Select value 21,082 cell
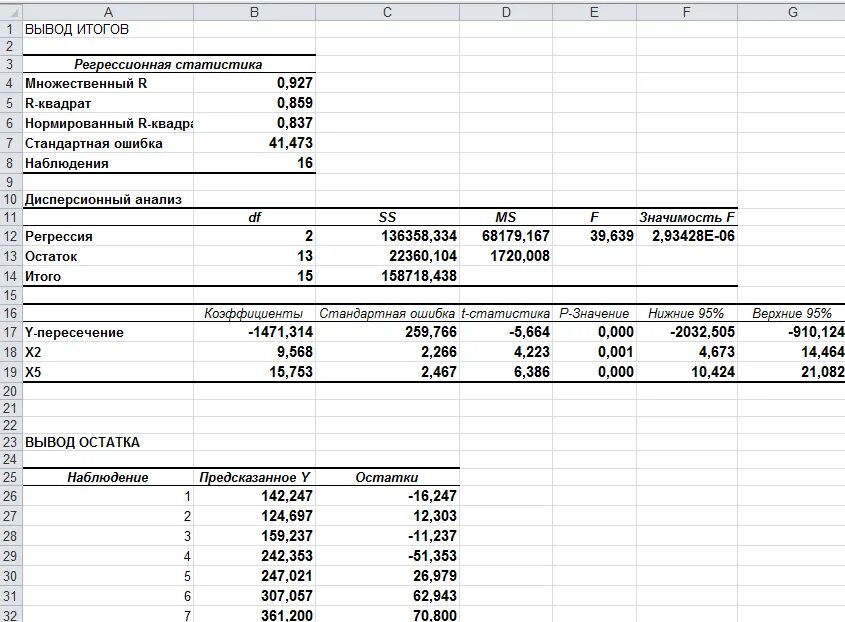Screen dimensions: 845x622 792,372
